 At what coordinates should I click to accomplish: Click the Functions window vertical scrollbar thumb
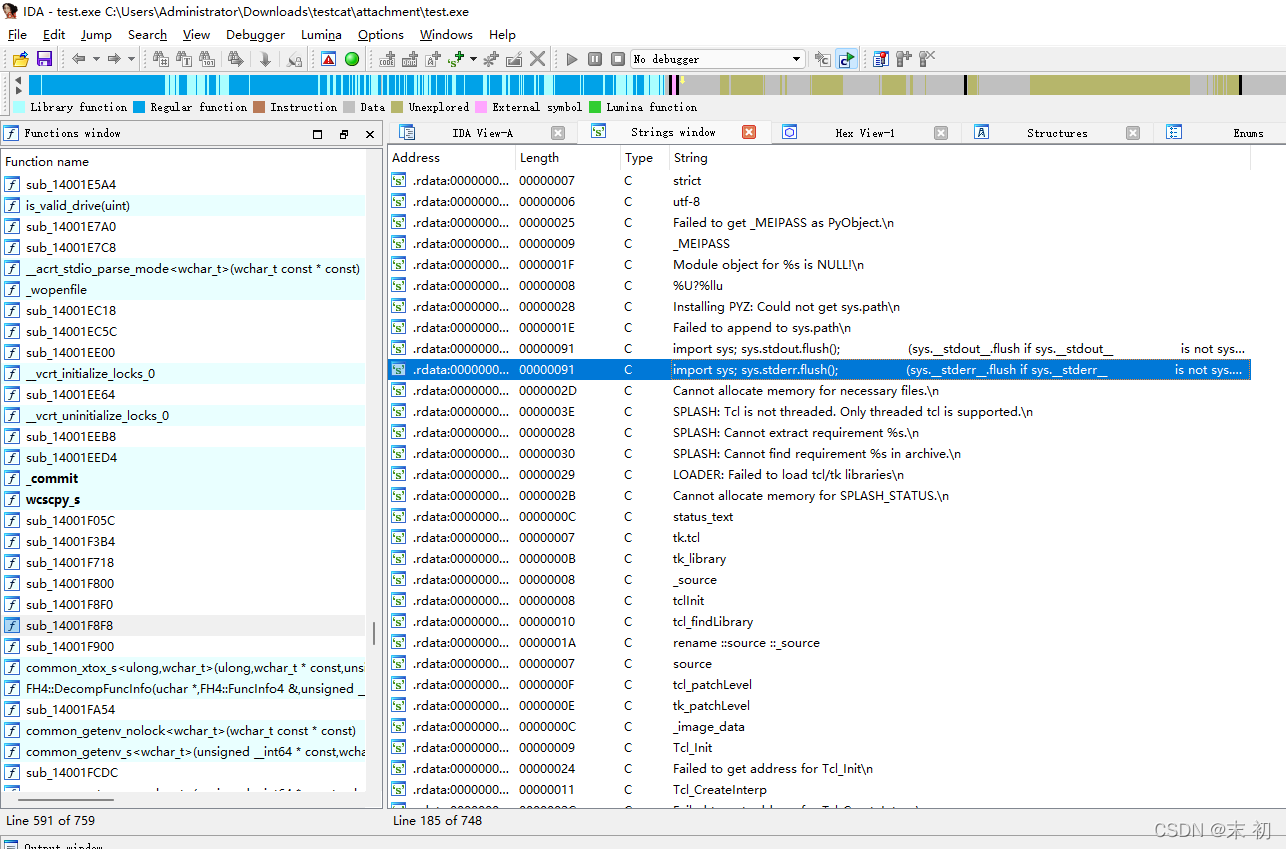[x=374, y=634]
